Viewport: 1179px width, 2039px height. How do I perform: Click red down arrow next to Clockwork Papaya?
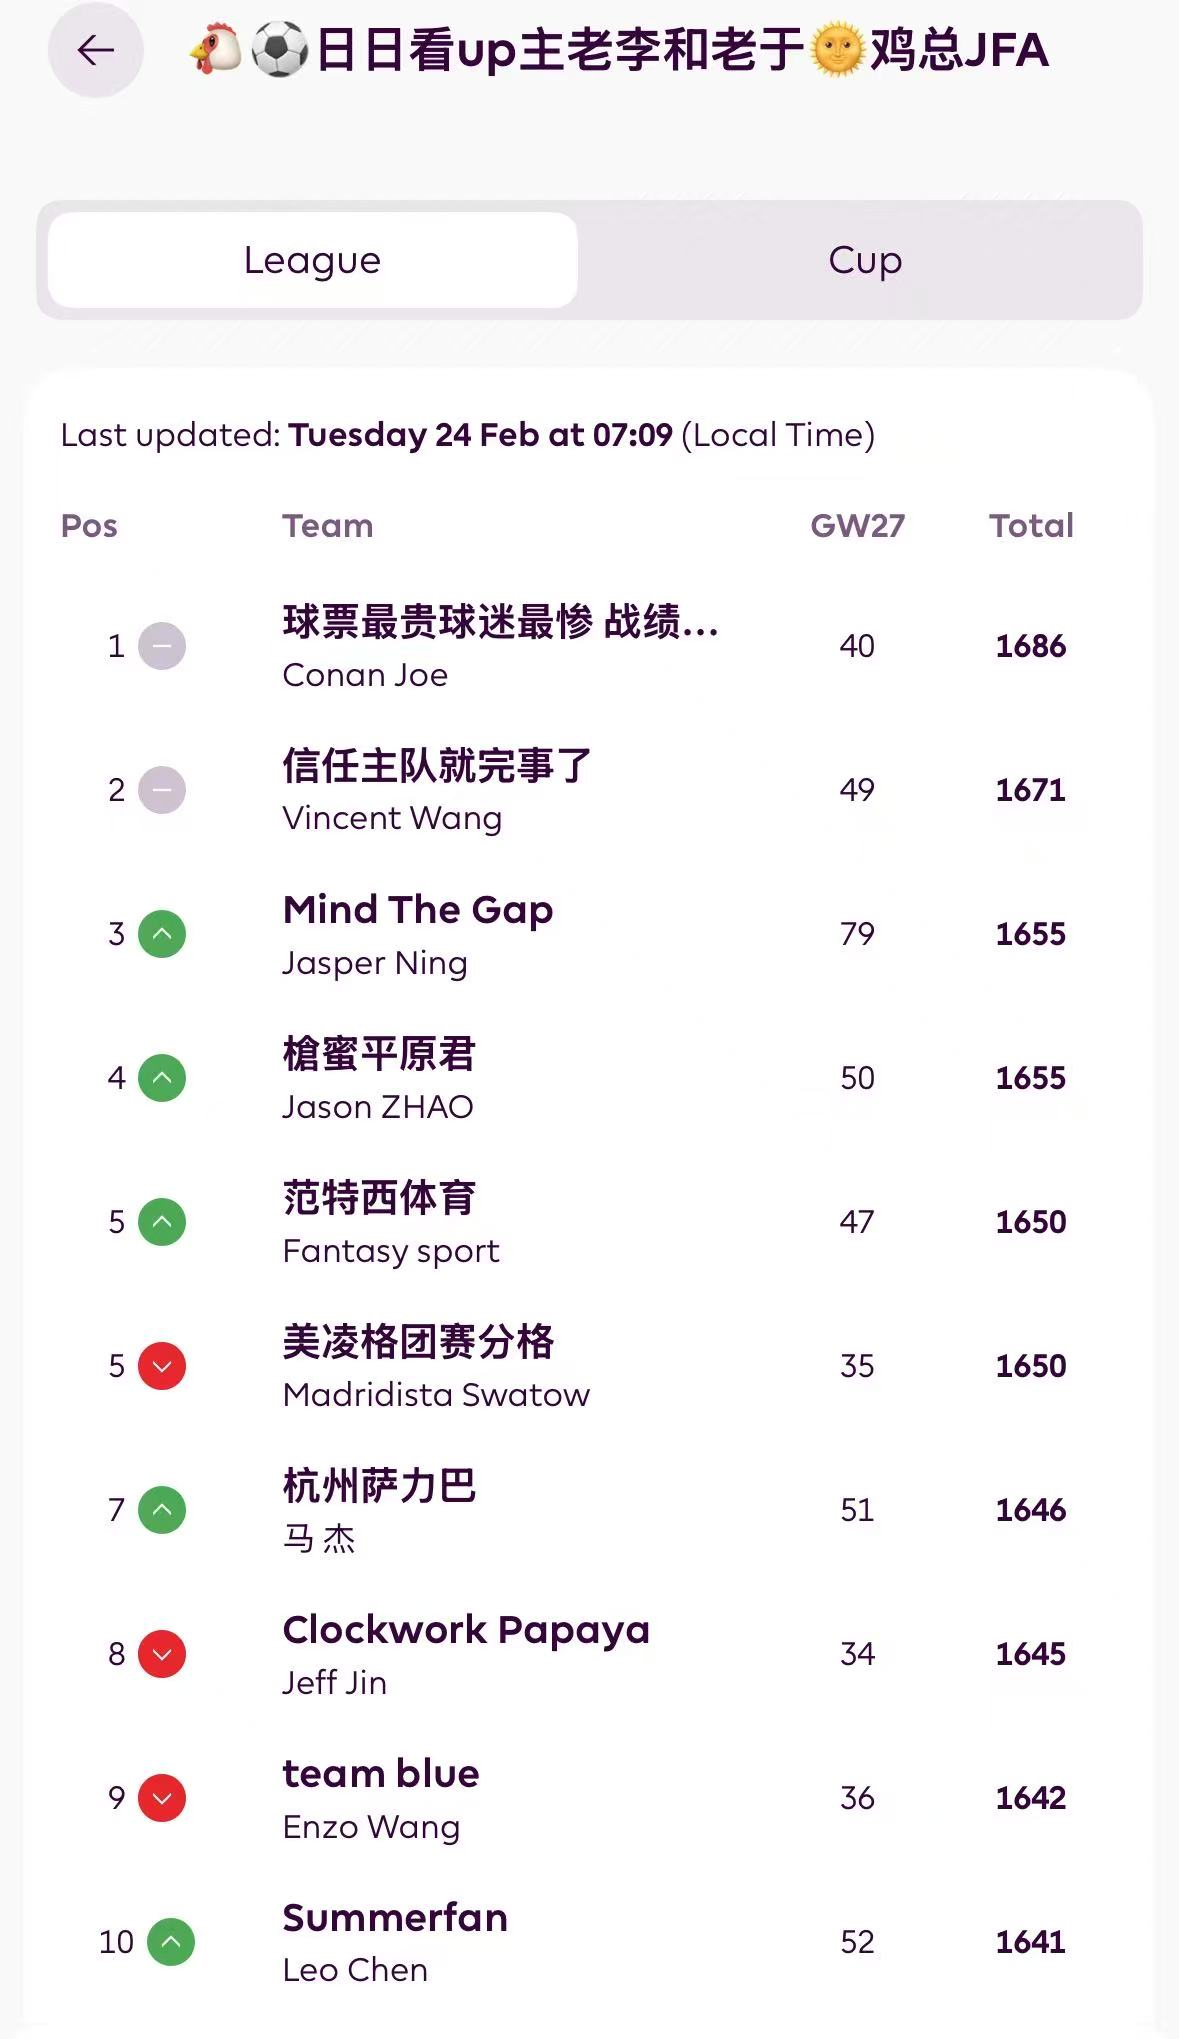162,1654
